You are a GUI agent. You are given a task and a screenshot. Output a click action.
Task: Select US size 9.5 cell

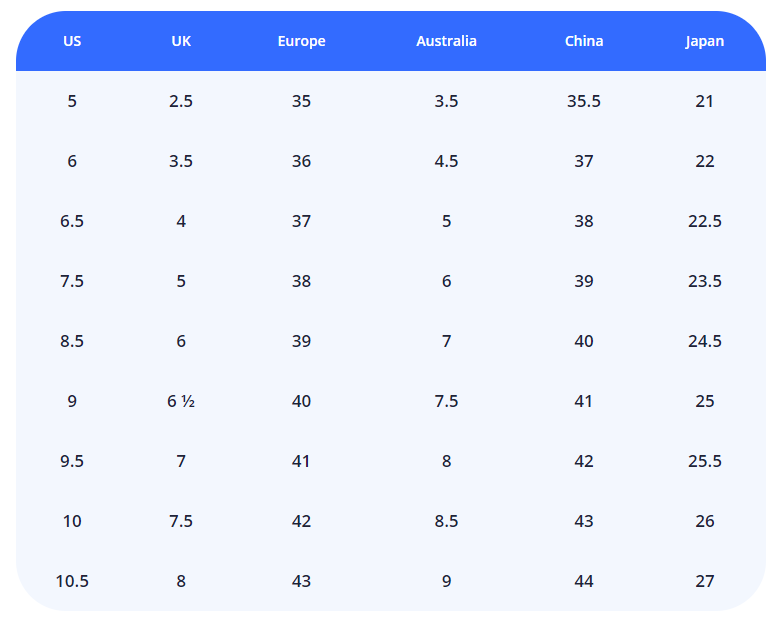(72, 461)
